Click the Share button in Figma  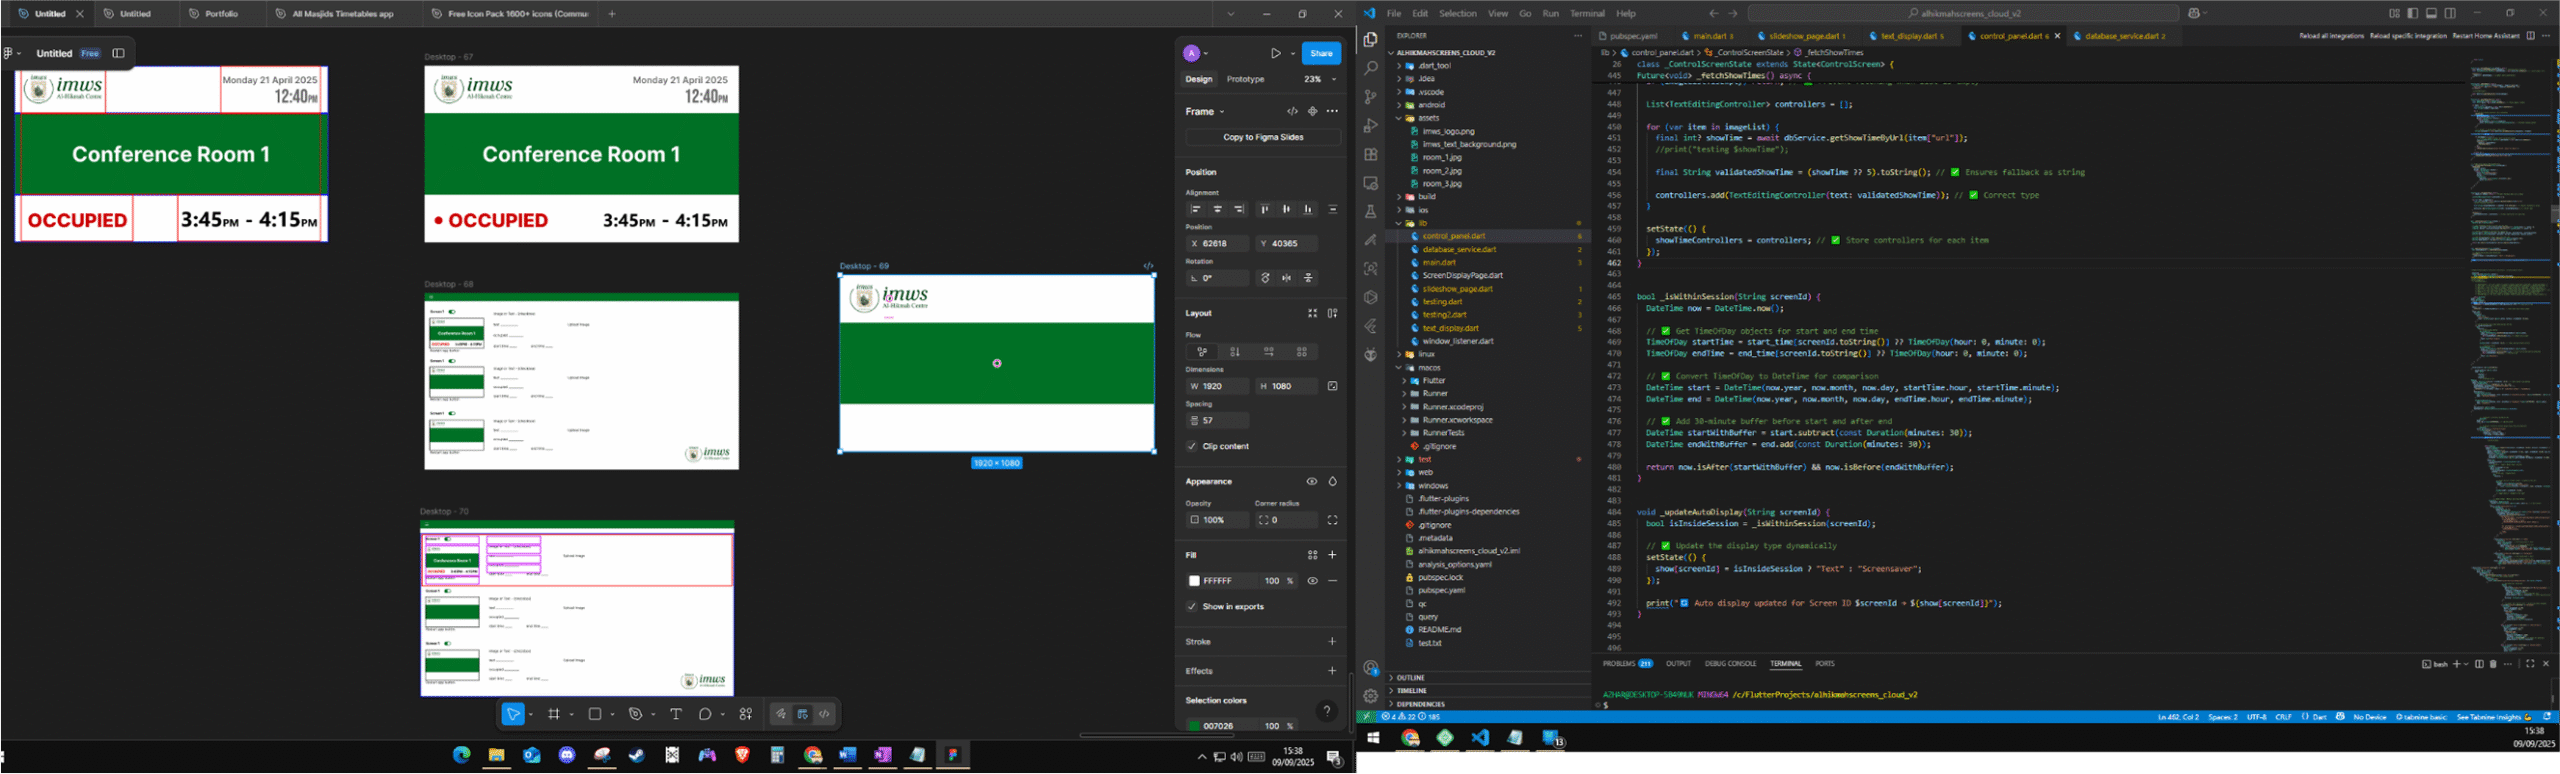1321,54
